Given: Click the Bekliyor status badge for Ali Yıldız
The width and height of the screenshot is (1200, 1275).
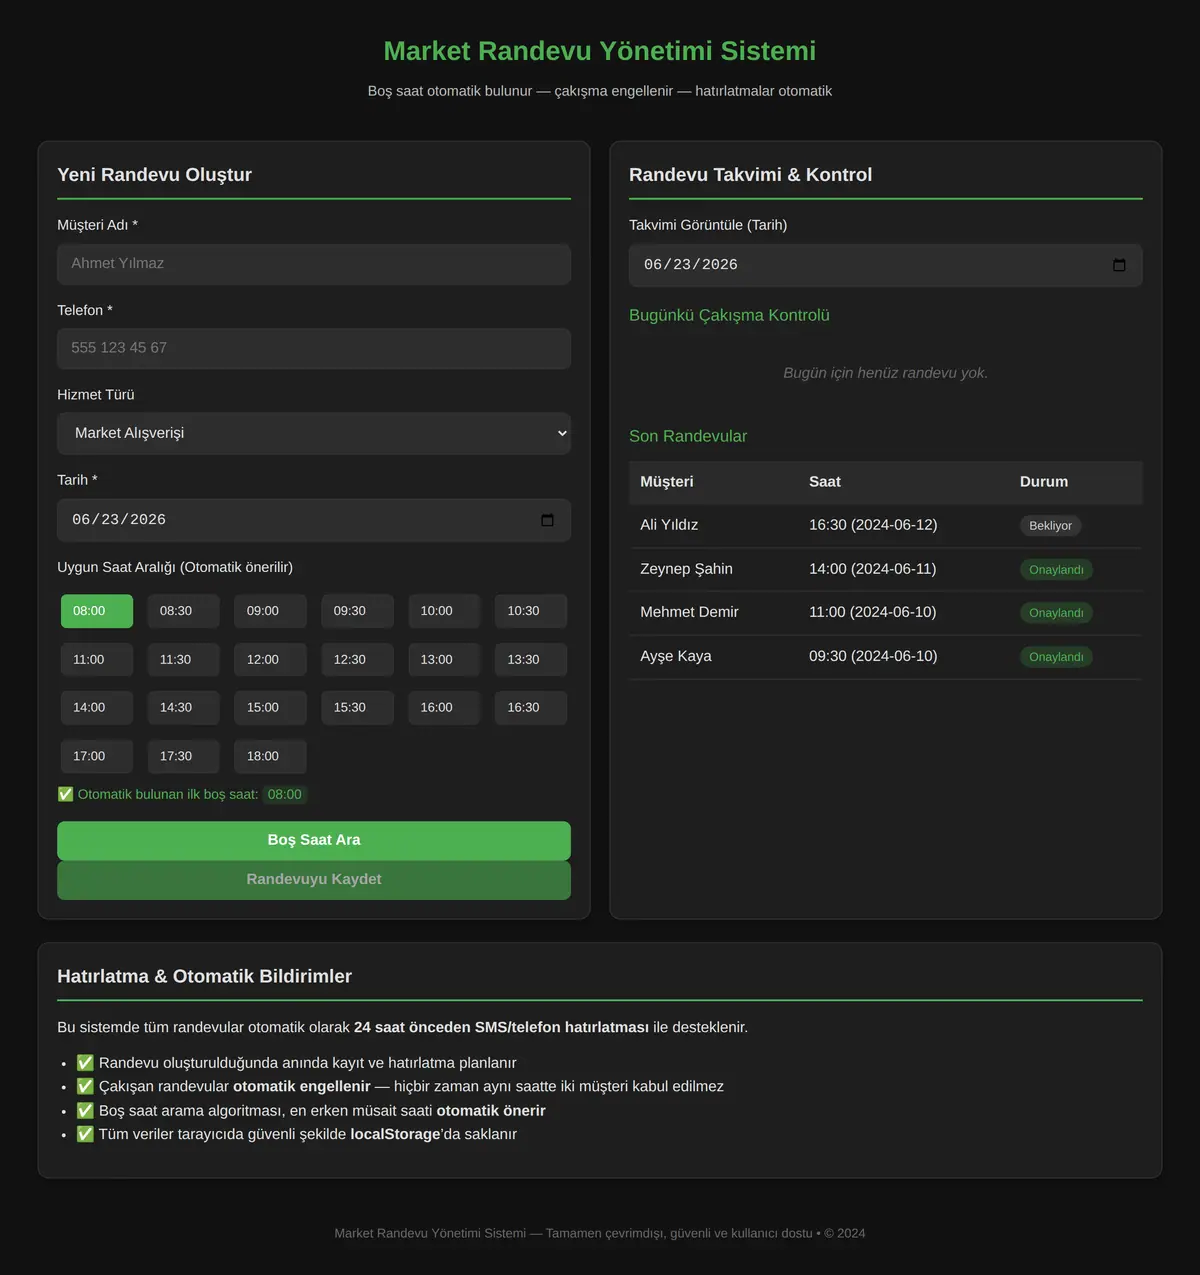Looking at the screenshot, I should click(x=1050, y=526).
